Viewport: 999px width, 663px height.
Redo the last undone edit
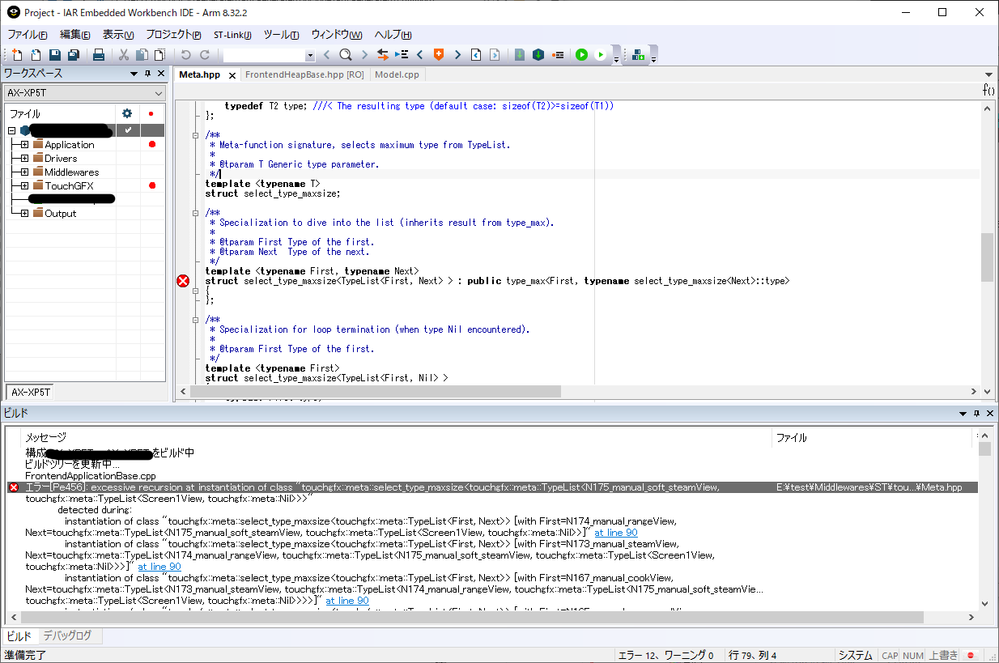(205, 55)
